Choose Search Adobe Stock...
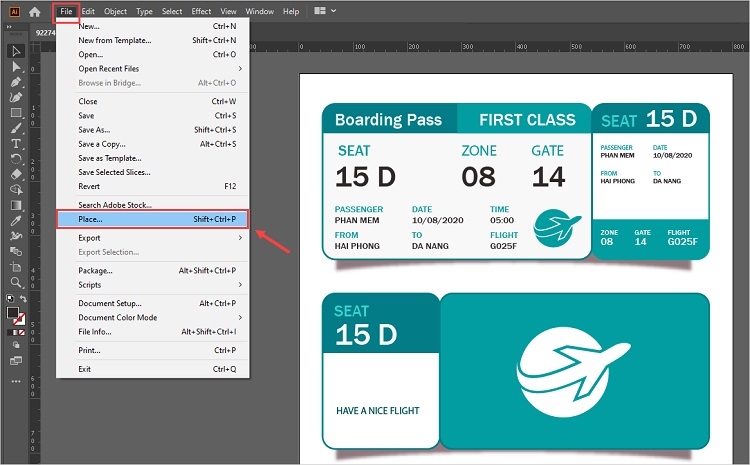This screenshot has width=750, height=465. coord(153,205)
